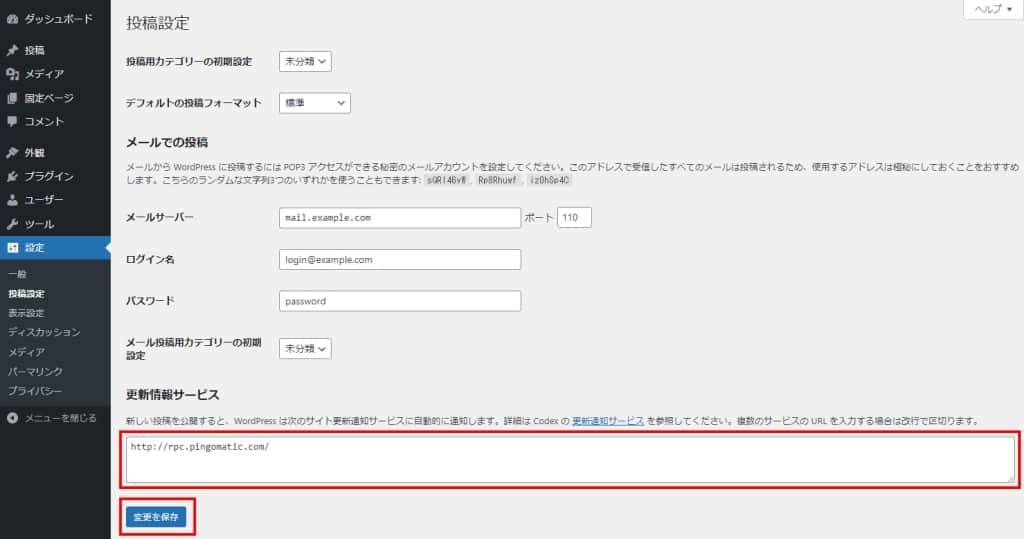
Task: Open the デフォルトの投稿フォーマット dropdown
Action: coord(314,103)
